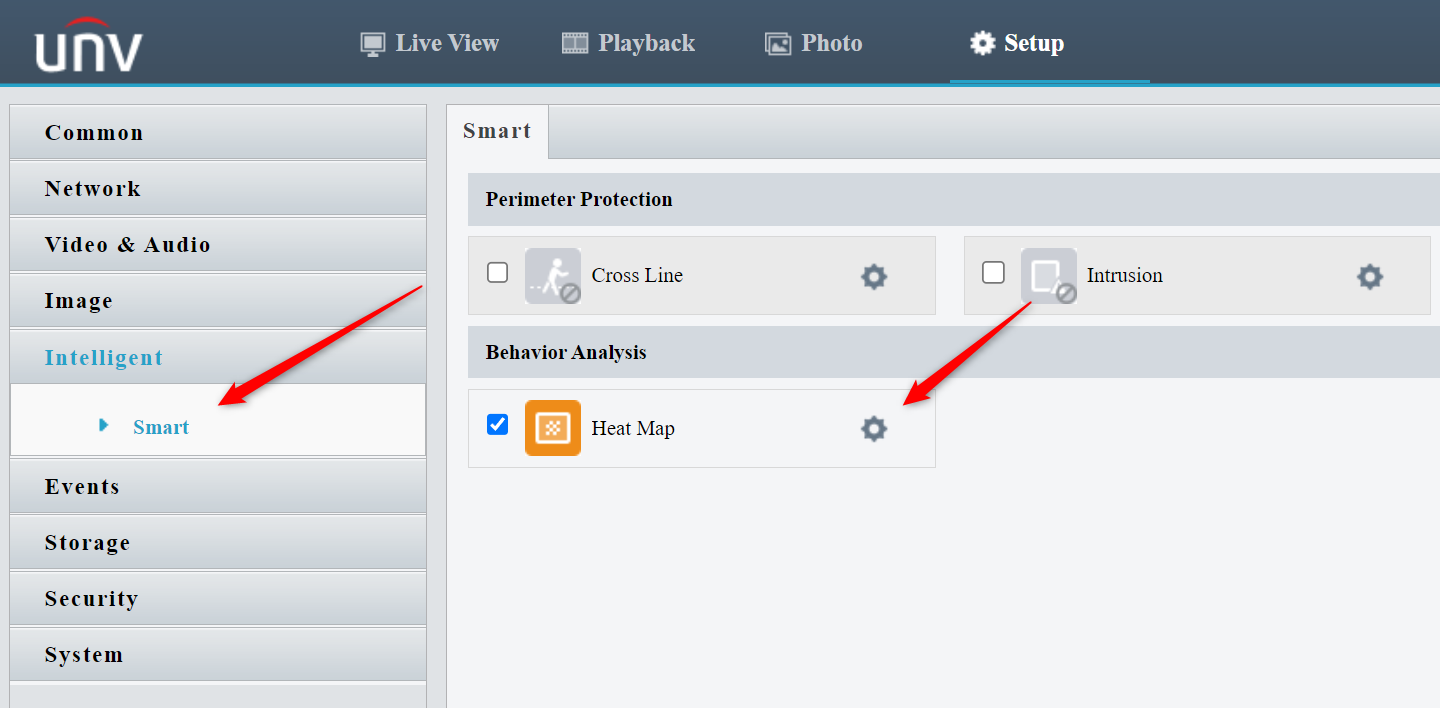
Task: Switch to the Playback tab
Action: point(628,43)
